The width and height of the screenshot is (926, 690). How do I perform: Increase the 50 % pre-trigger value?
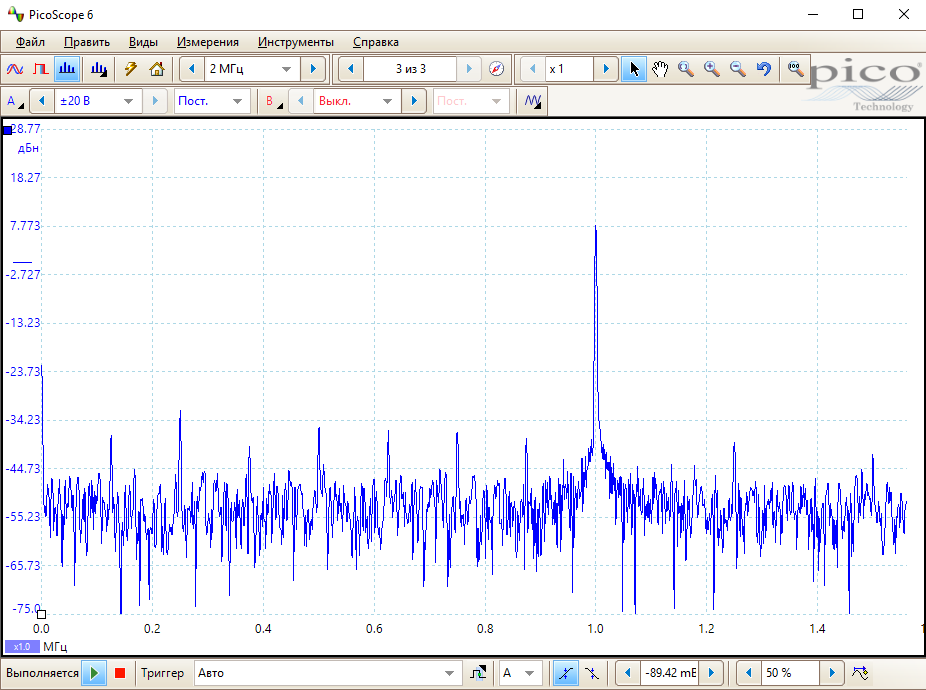coord(831,673)
